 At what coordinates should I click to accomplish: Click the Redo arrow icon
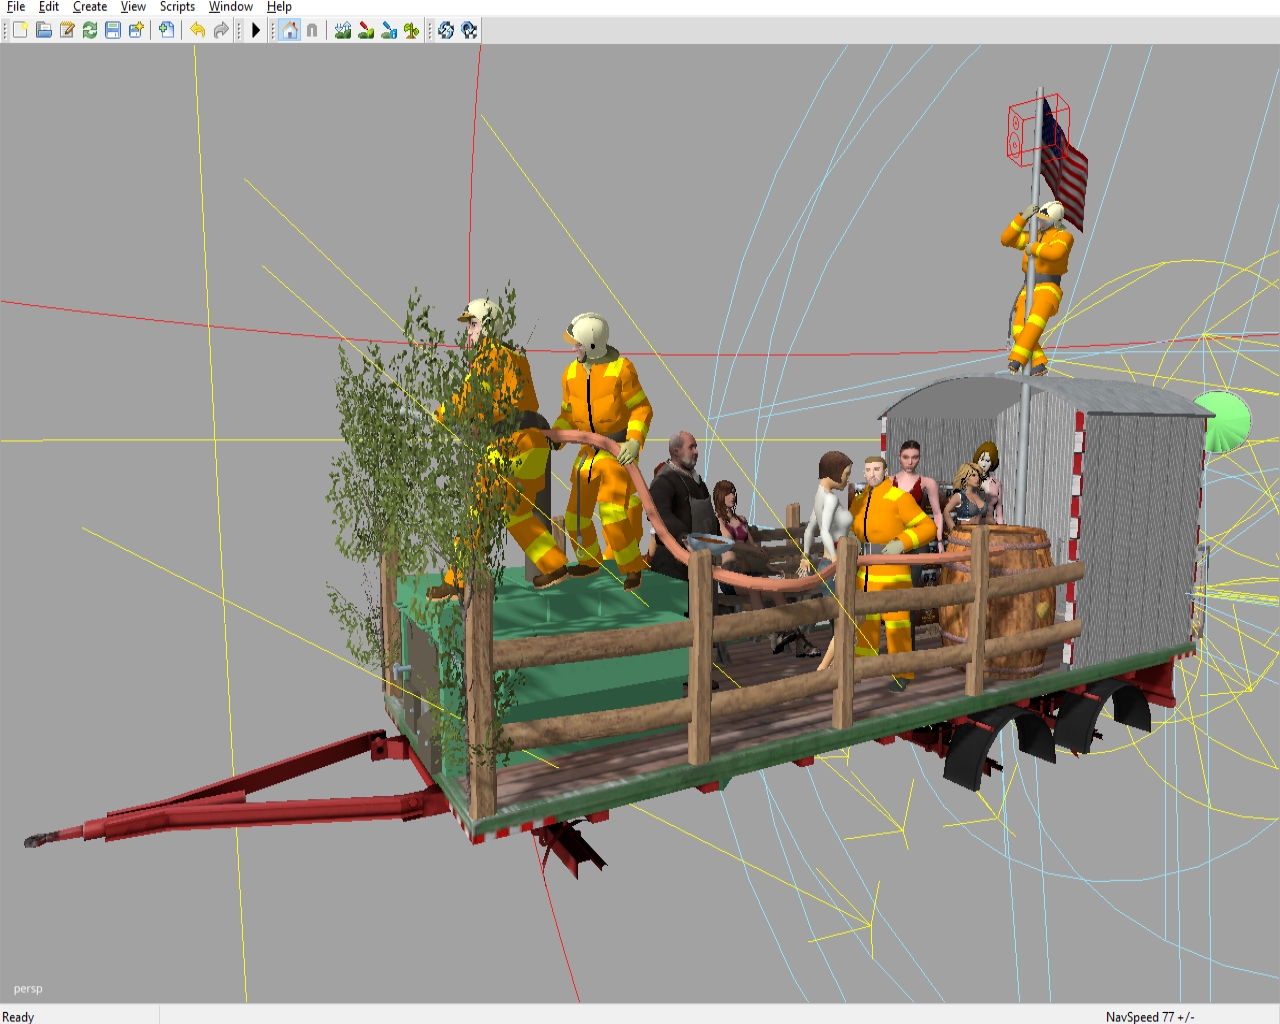pyautogui.click(x=221, y=30)
